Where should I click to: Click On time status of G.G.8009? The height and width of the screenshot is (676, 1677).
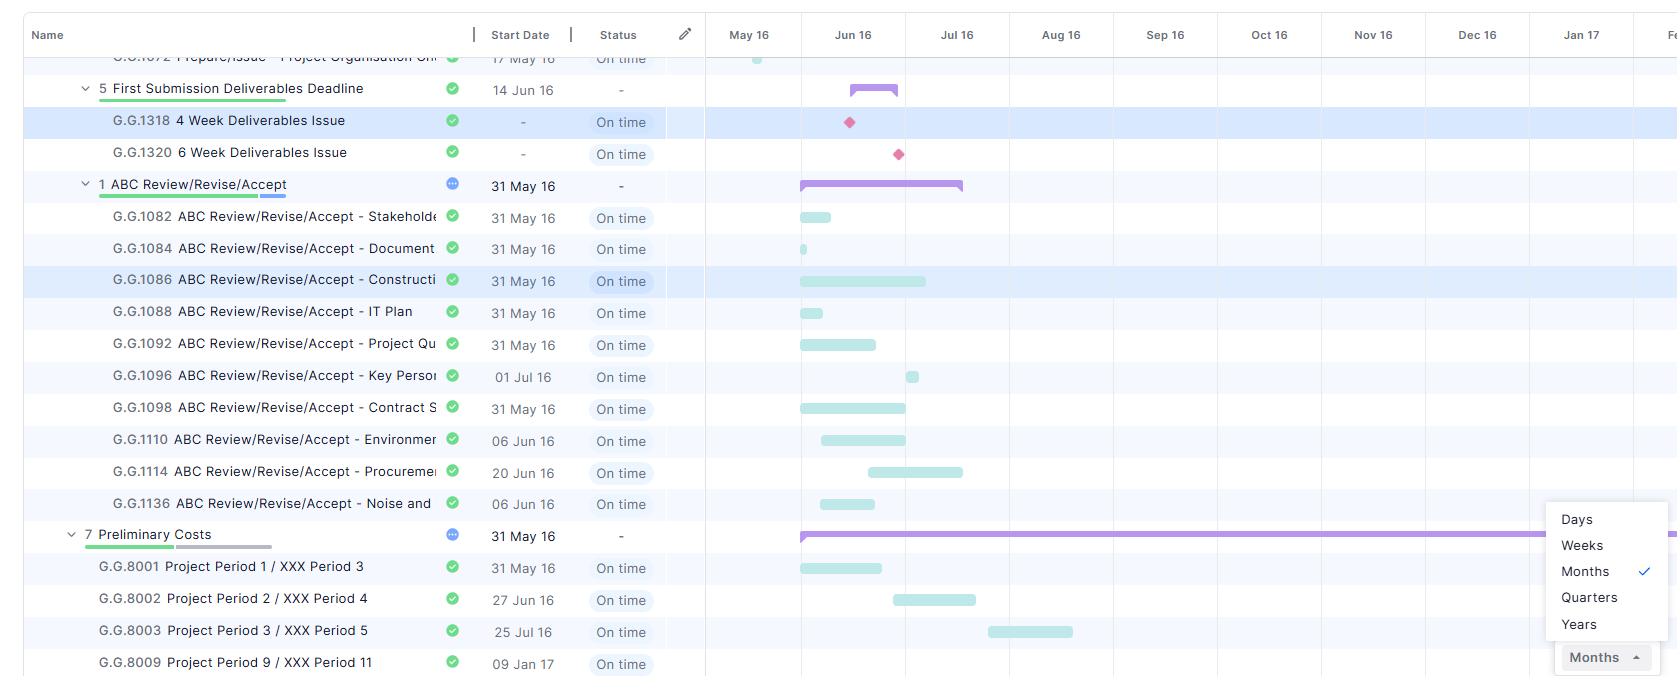(x=621, y=665)
